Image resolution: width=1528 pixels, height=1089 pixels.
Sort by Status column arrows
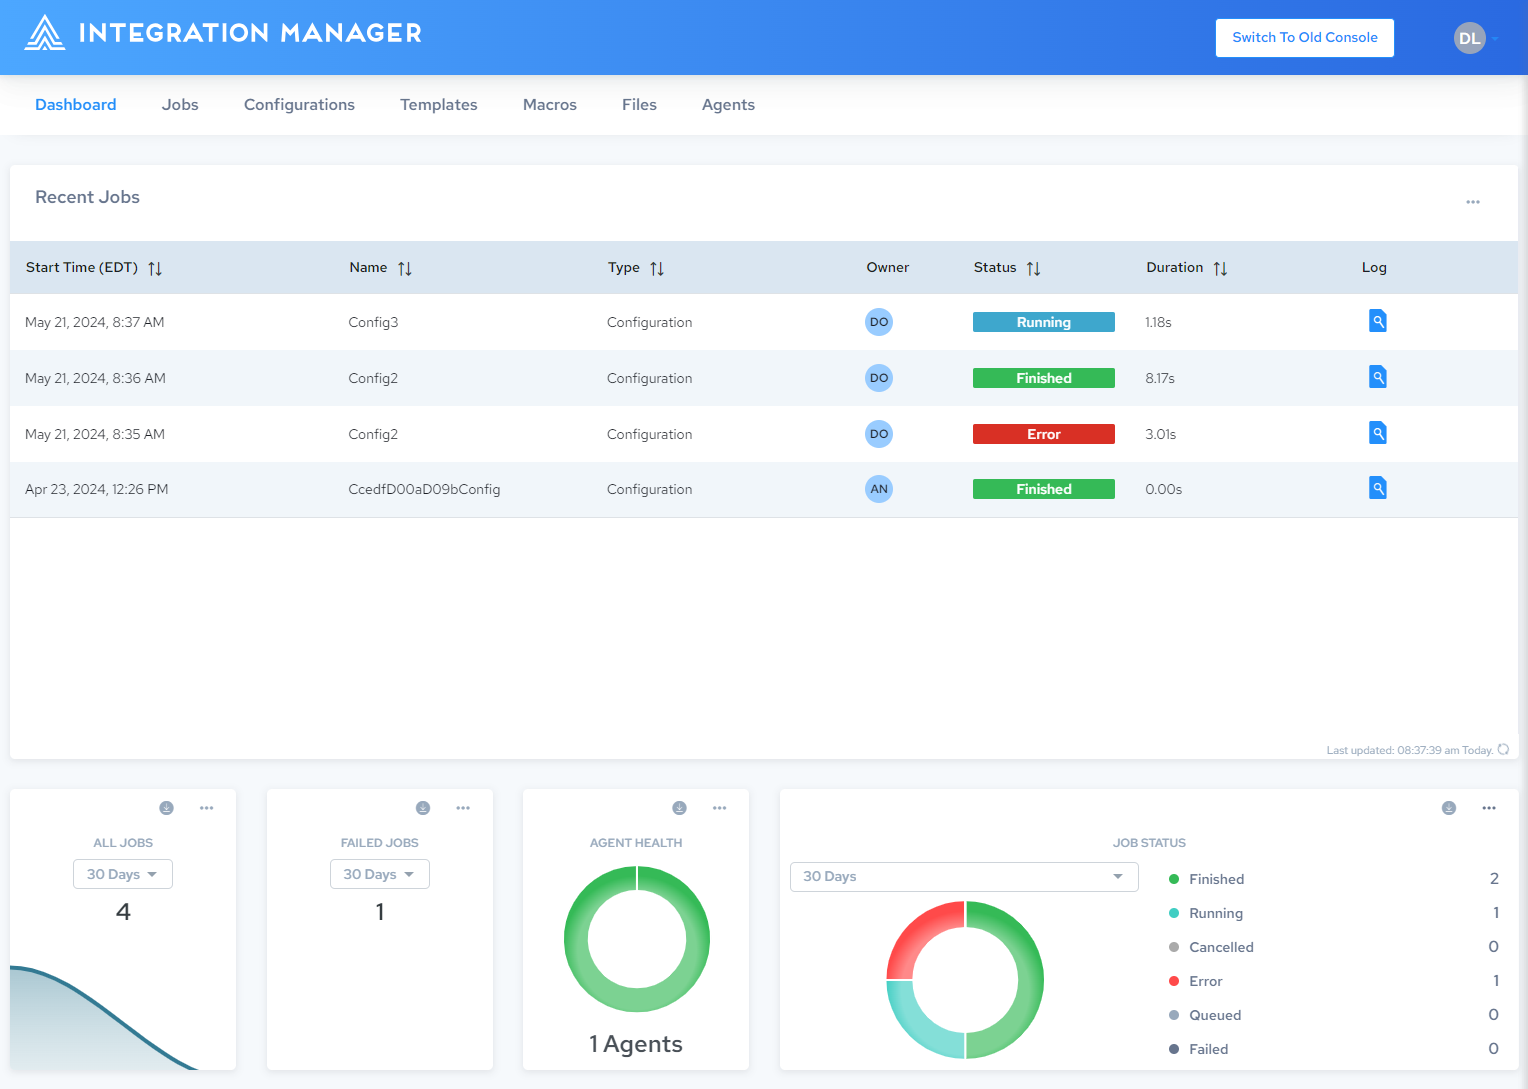coord(1034,268)
